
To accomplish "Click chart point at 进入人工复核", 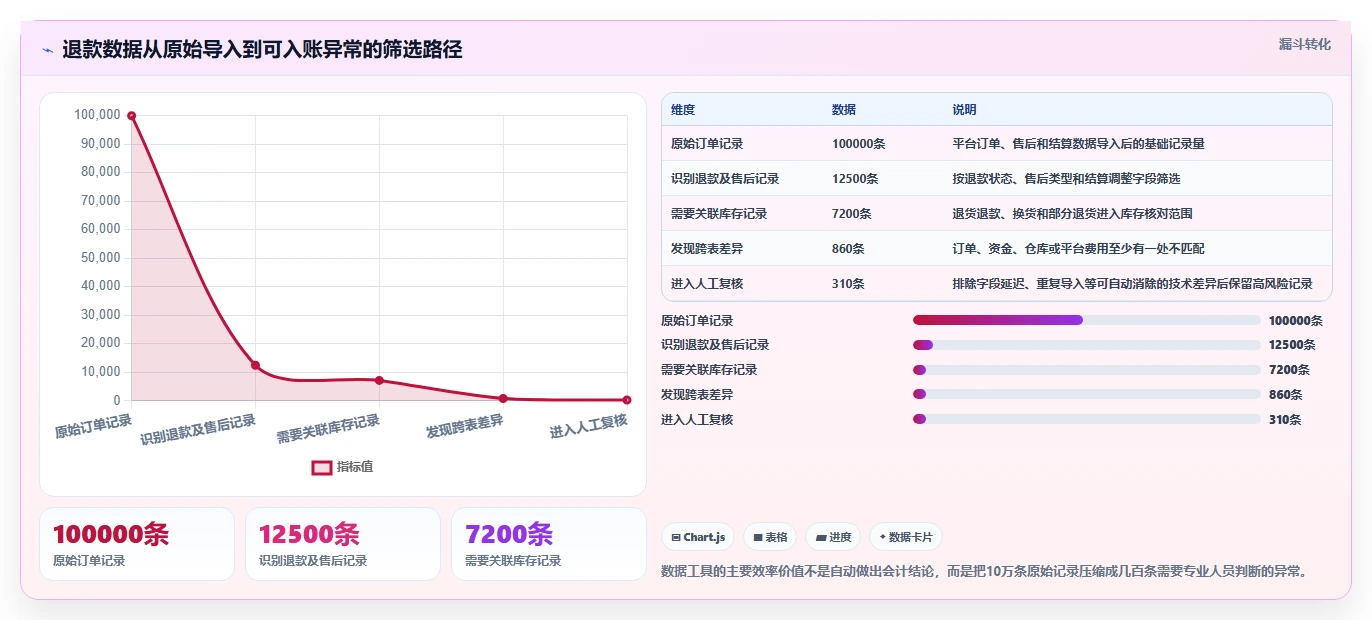I will point(627,400).
